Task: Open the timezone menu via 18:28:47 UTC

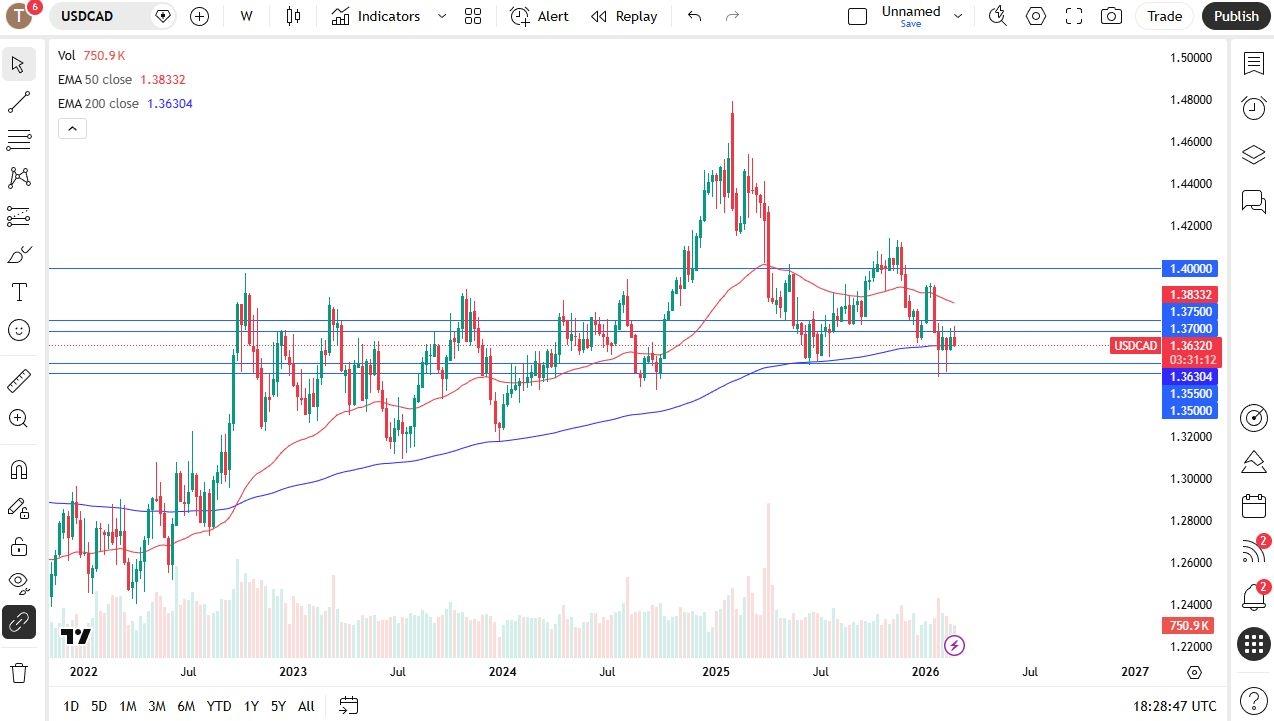Action: click(x=1175, y=706)
